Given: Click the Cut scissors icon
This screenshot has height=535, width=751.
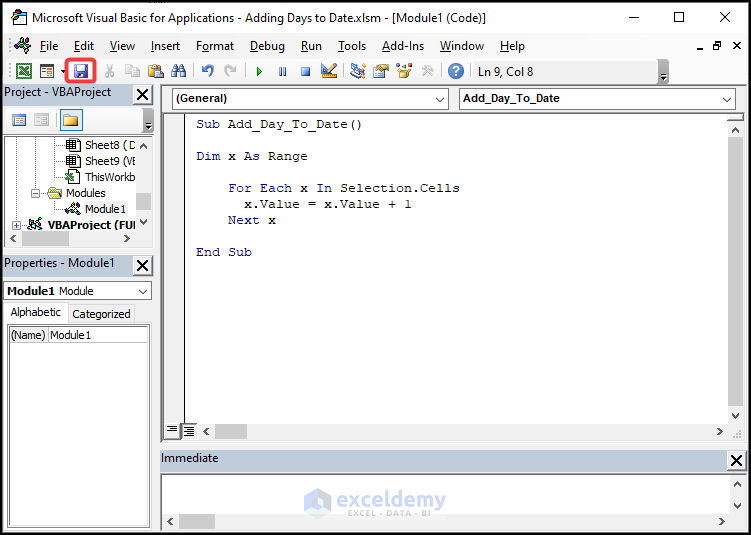Looking at the screenshot, I should [x=109, y=72].
